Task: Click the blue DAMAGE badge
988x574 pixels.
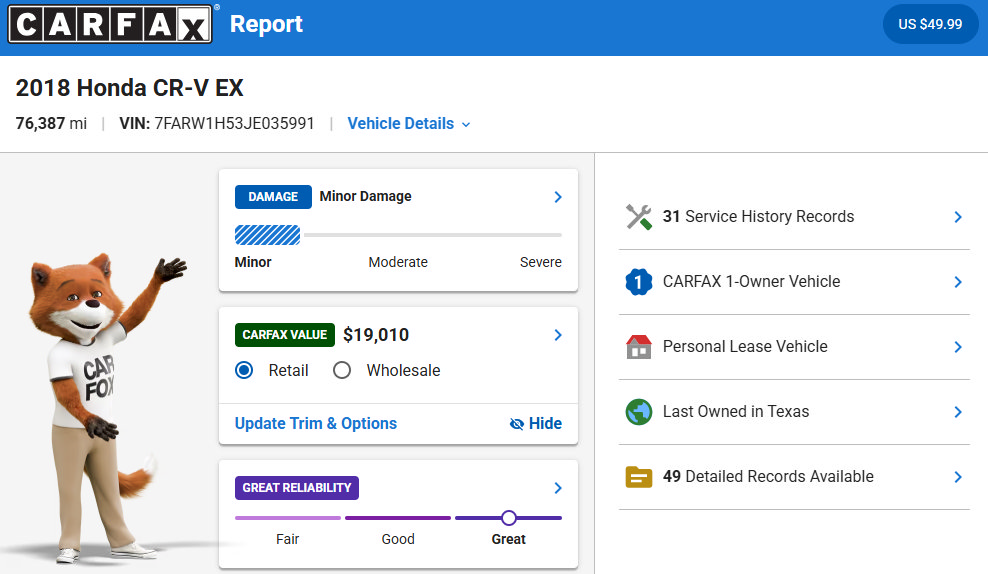Action: (273, 197)
